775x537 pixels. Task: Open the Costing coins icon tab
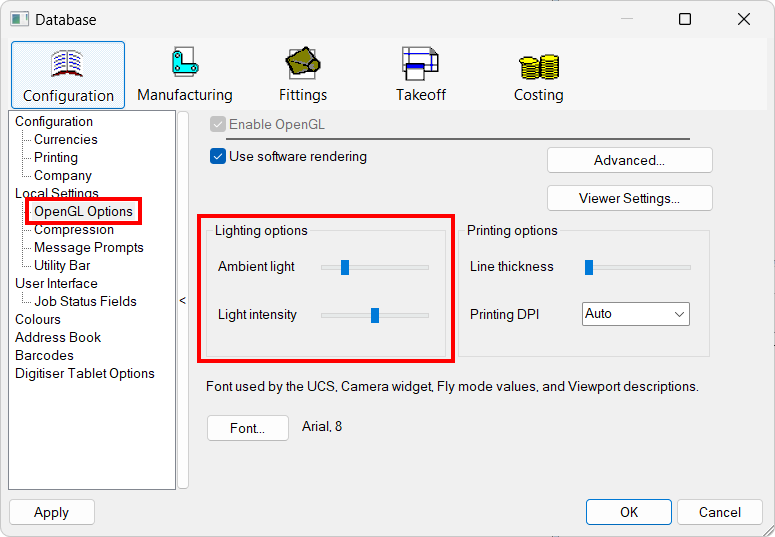[539, 75]
